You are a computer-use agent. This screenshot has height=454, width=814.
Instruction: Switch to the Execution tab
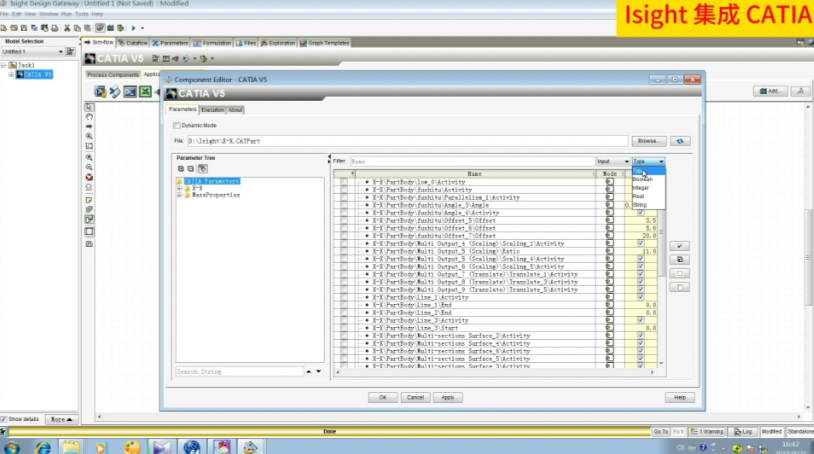212,109
